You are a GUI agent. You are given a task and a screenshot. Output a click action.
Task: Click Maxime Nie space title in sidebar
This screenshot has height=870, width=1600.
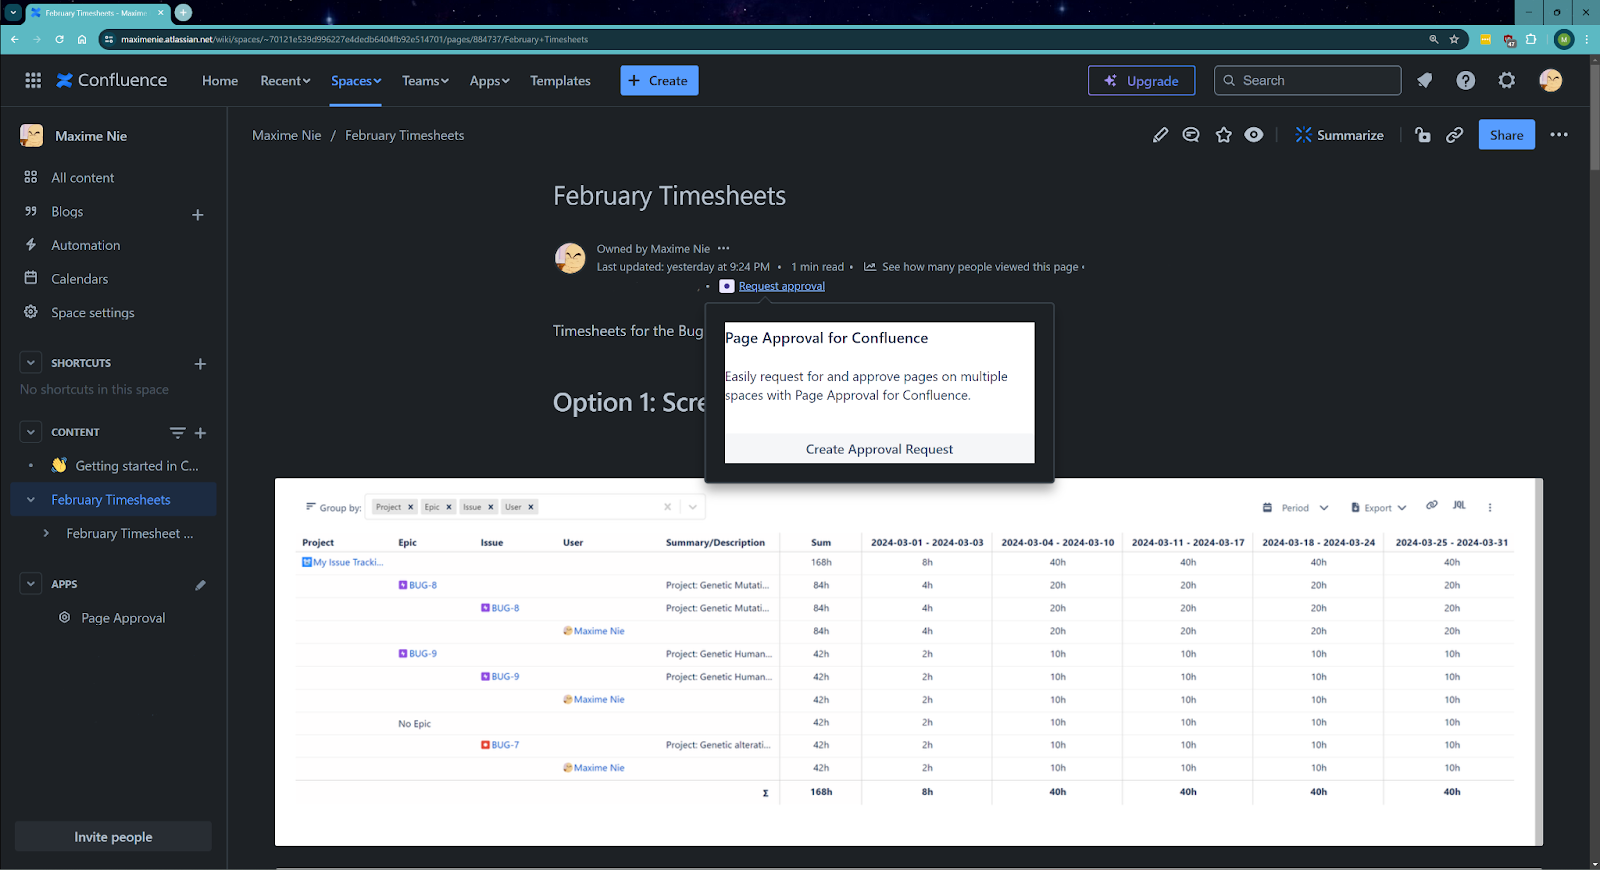click(x=91, y=136)
